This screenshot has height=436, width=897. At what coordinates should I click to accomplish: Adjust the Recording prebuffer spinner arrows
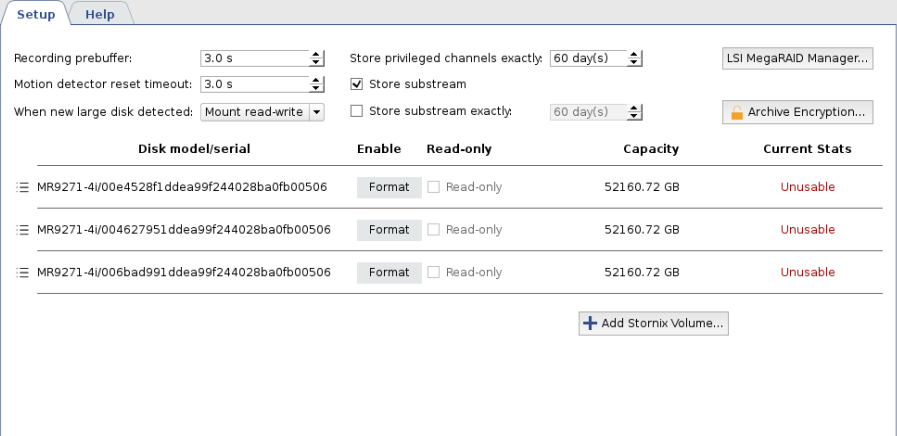click(317, 58)
